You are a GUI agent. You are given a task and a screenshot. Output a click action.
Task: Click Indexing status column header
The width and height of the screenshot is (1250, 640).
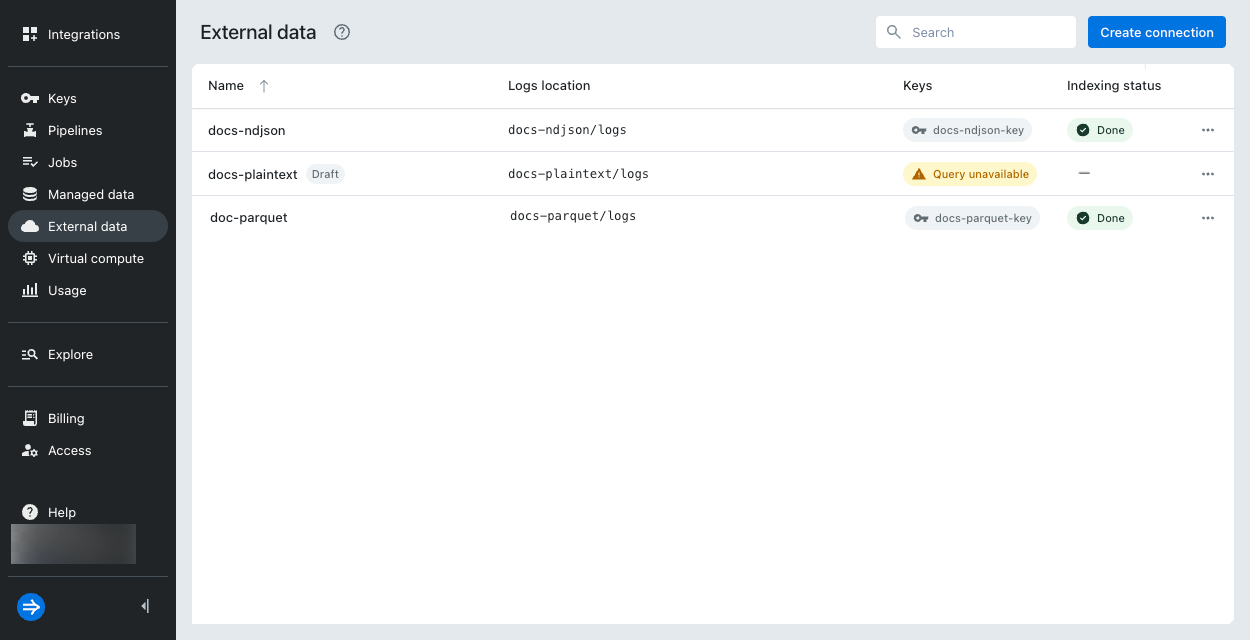point(1114,86)
